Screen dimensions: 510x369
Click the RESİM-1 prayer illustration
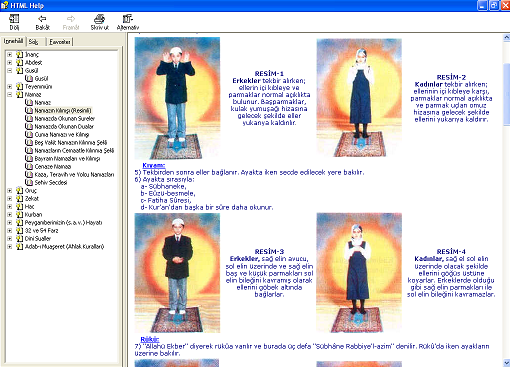tap(177, 98)
